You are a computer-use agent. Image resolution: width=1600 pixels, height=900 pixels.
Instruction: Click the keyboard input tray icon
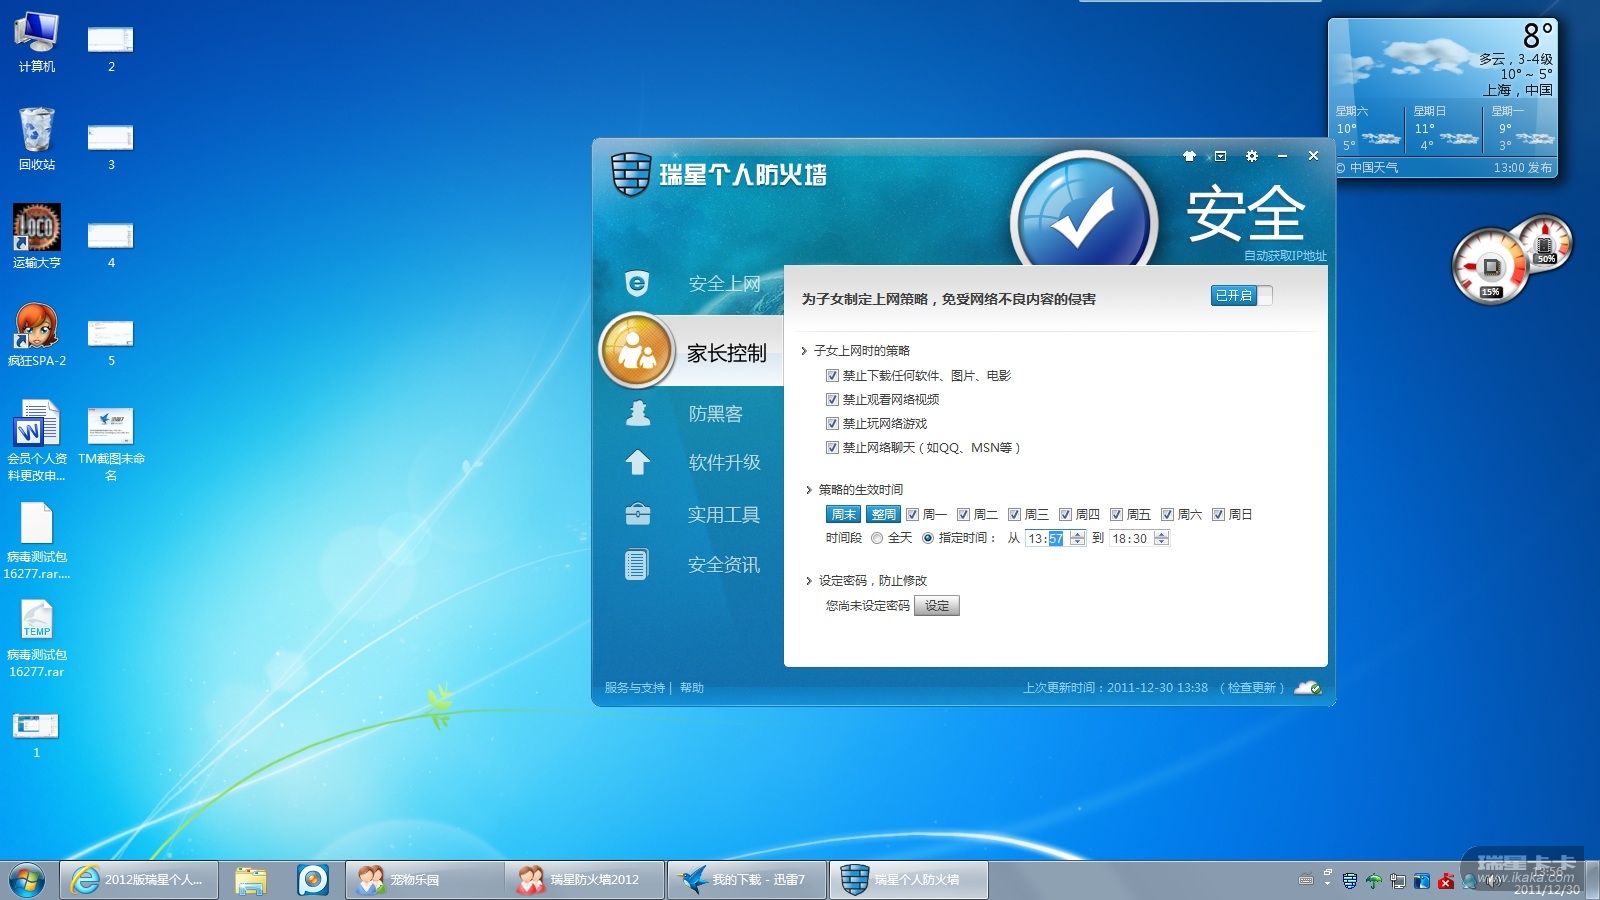(x=1306, y=880)
